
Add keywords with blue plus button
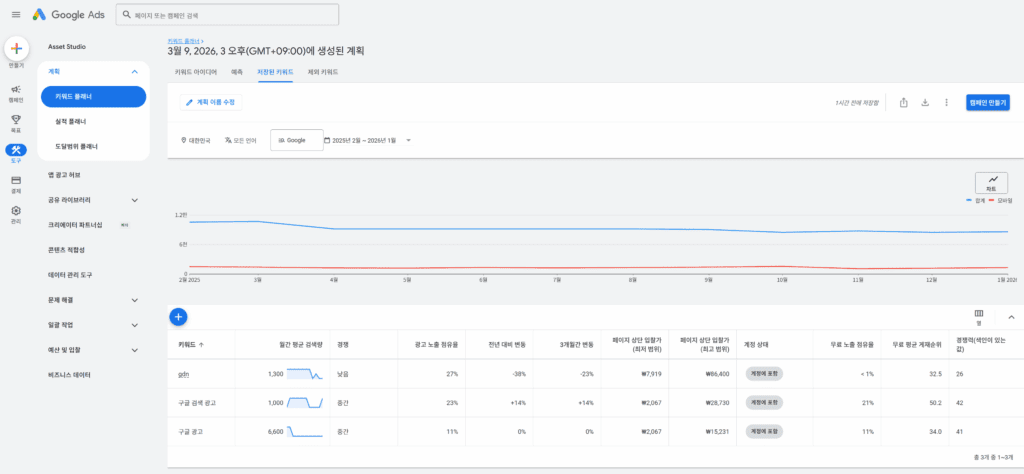pyautogui.click(x=179, y=316)
